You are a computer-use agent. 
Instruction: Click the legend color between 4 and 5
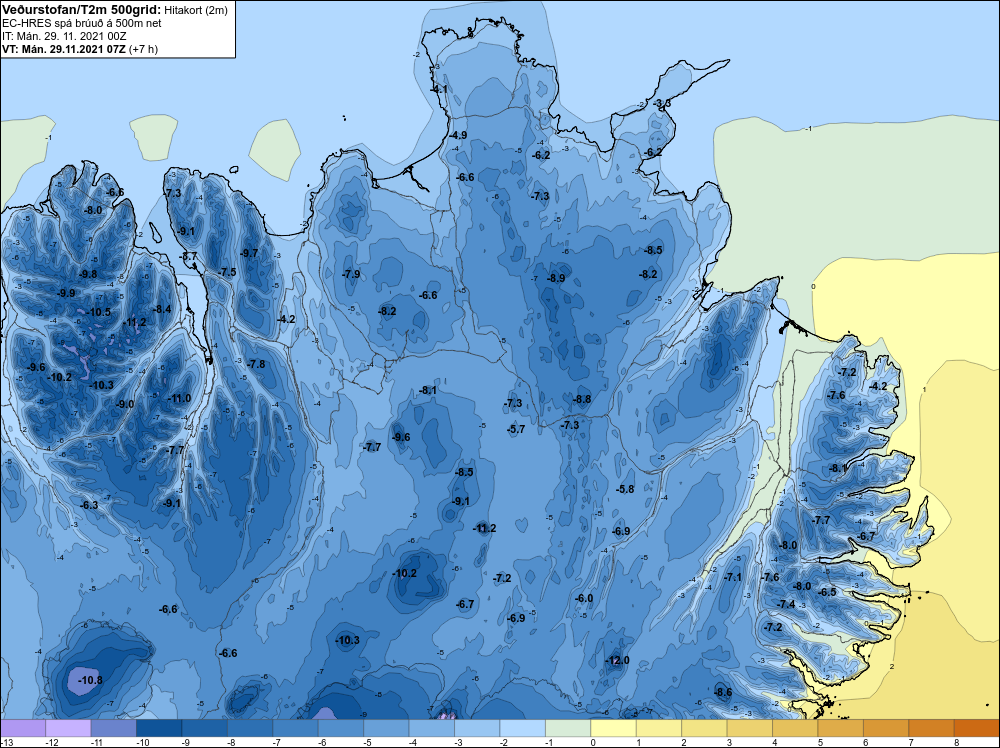[x=795, y=728]
